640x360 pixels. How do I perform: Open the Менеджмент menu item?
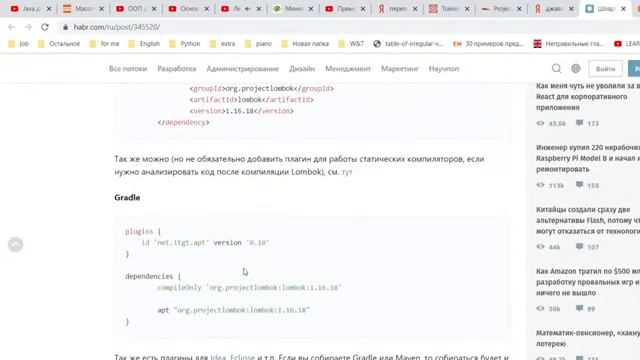348,69
